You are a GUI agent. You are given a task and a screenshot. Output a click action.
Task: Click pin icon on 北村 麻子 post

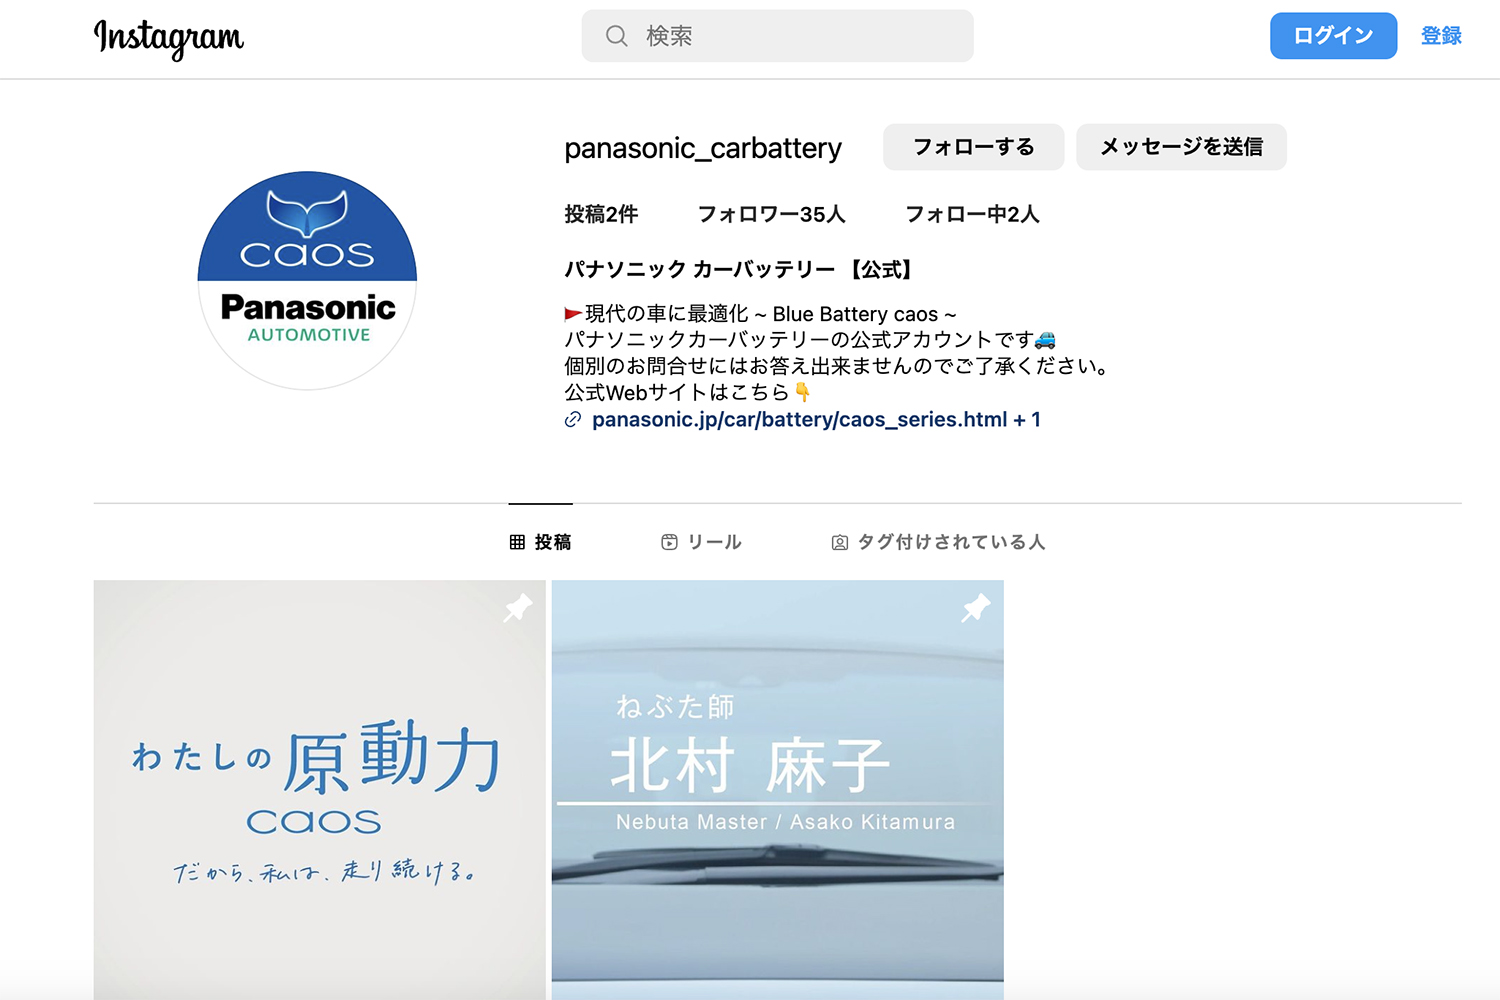tap(976, 607)
